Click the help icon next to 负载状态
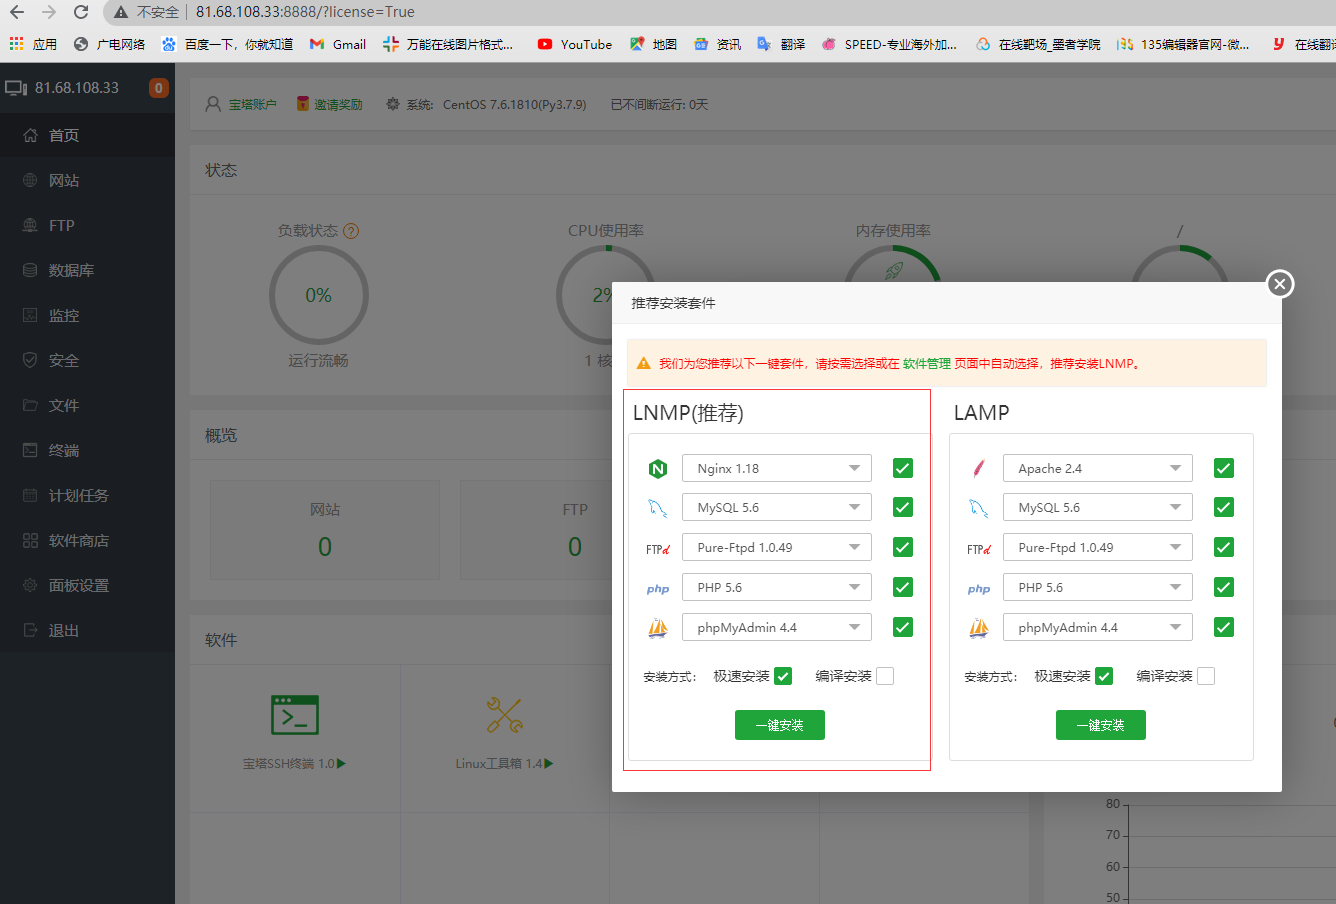Viewport: 1336px width, 904px height. [x=351, y=231]
